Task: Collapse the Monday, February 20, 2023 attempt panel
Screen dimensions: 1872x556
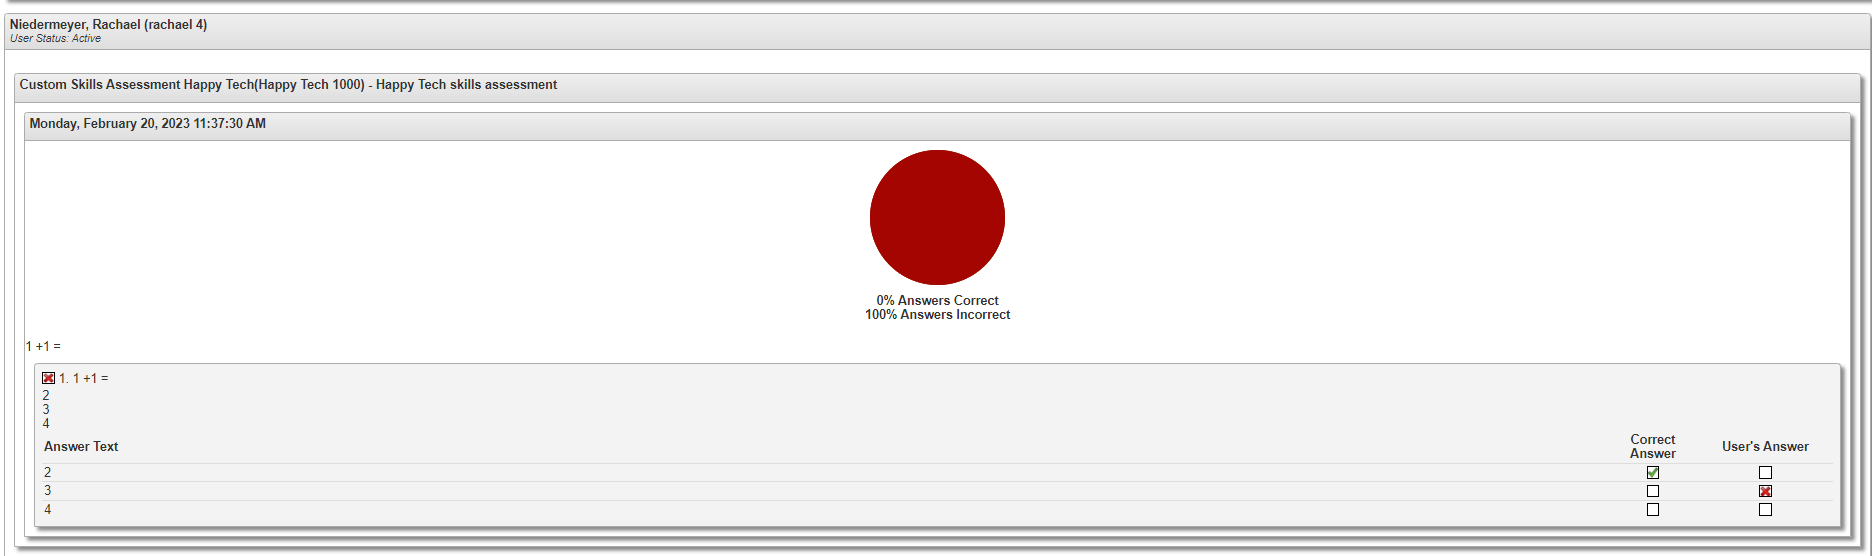Action: tap(147, 124)
